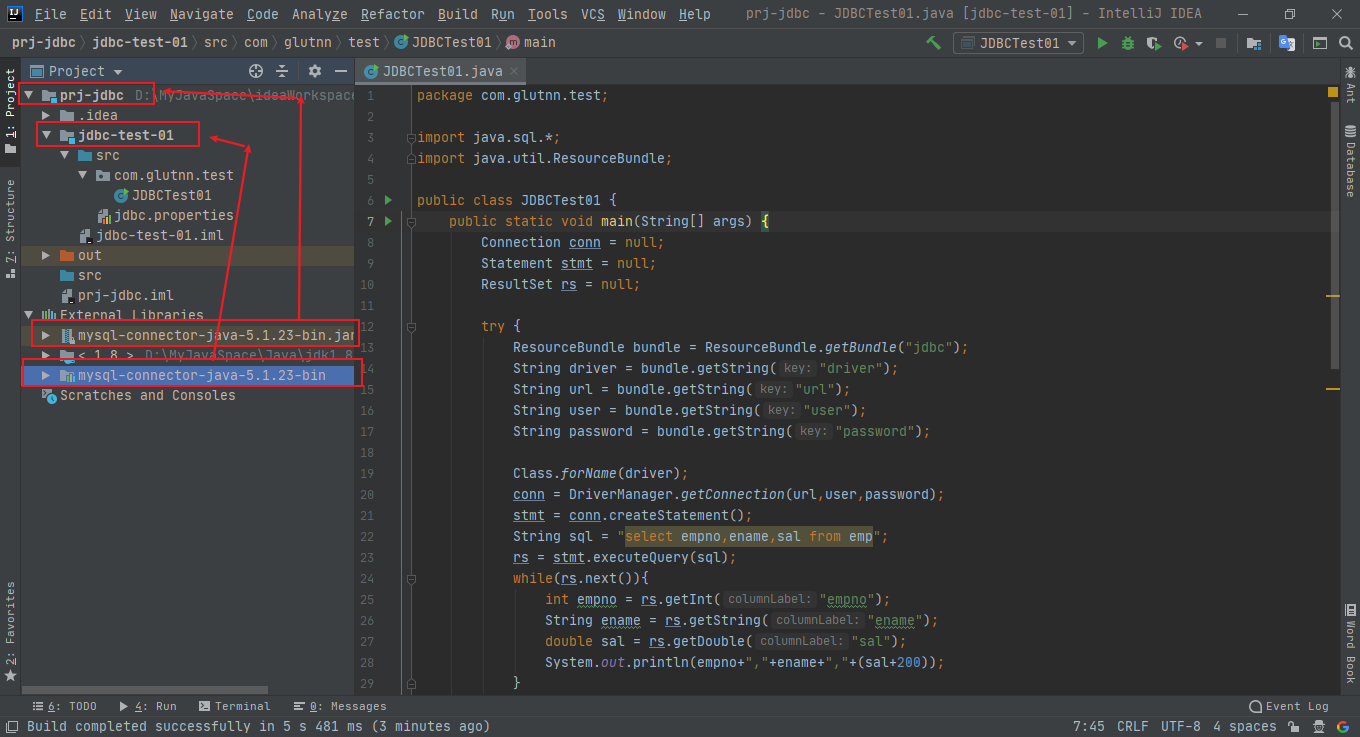The width and height of the screenshot is (1360, 737).
Task: Toggle read-only lock icon in status bar
Action: pos(1294,727)
